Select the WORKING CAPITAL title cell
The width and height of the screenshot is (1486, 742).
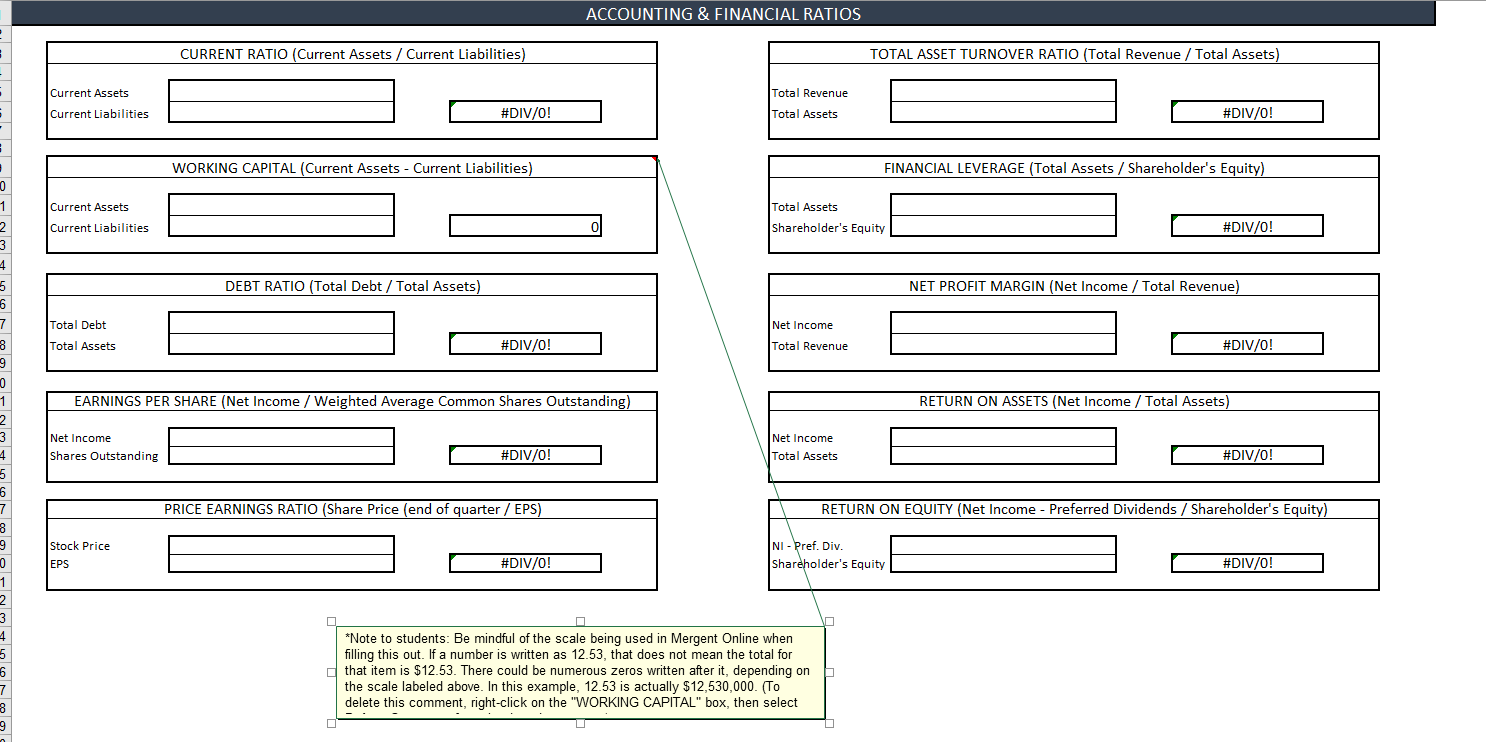coord(352,168)
